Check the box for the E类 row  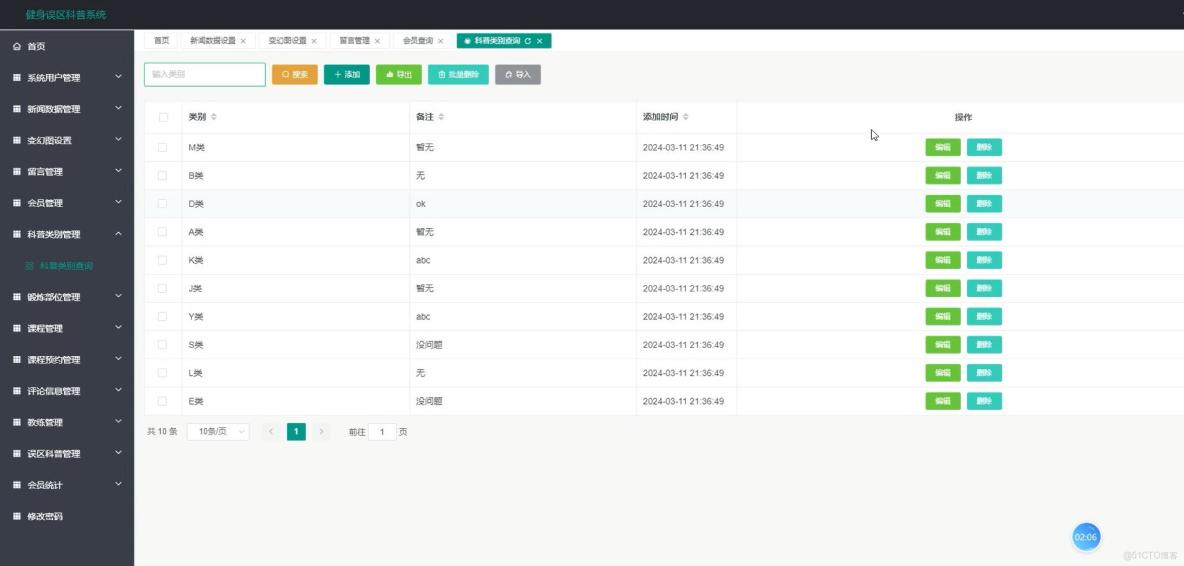(x=162, y=401)
